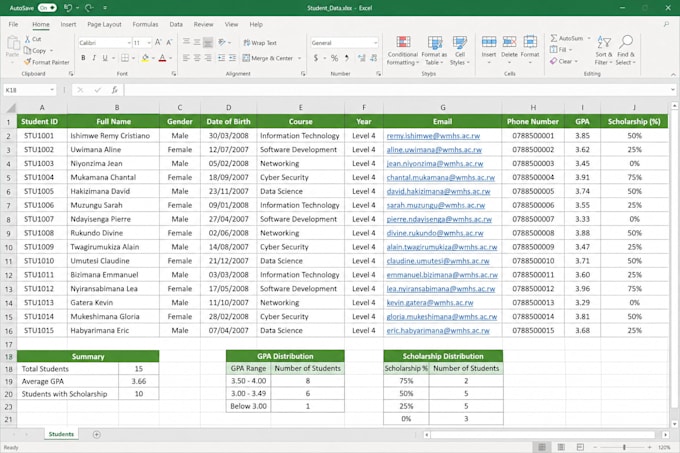Image resolution: width=680 pixels, height=453 pixels.
Task: Click the Borders icon
Action: pos(125,58)
